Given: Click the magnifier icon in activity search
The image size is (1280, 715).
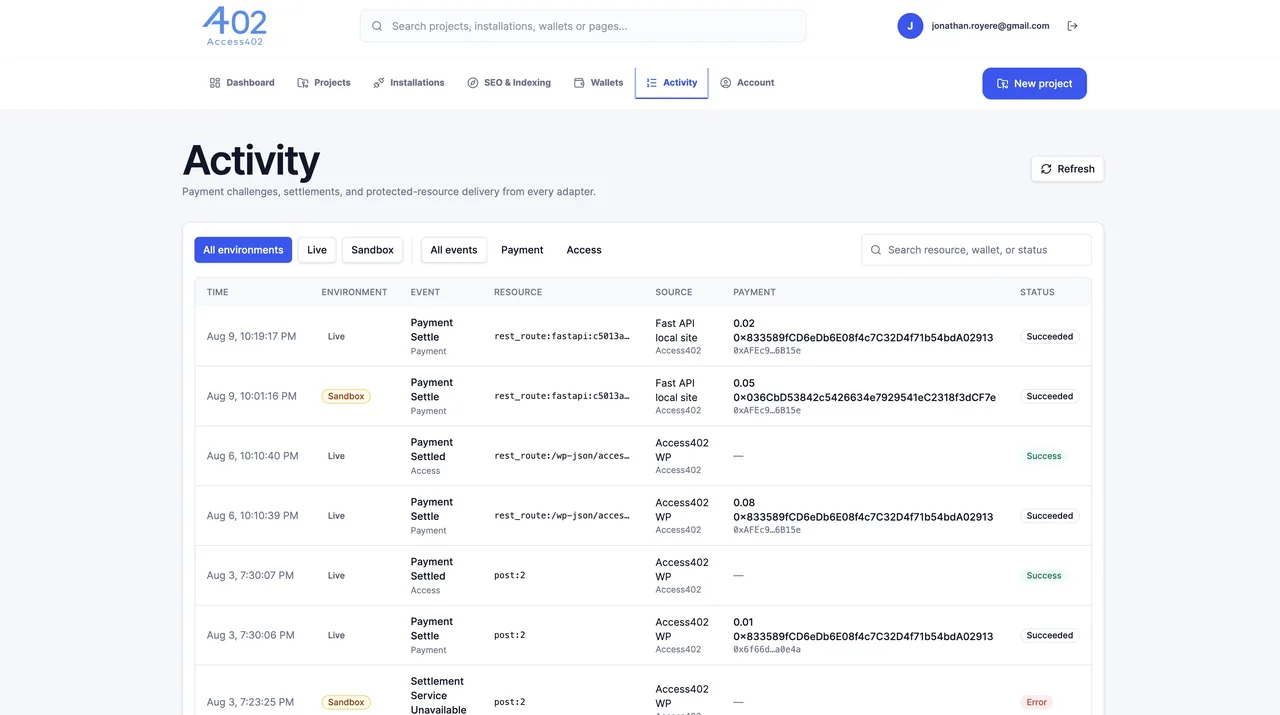Looking at the screenshot, I should [876, 250].
